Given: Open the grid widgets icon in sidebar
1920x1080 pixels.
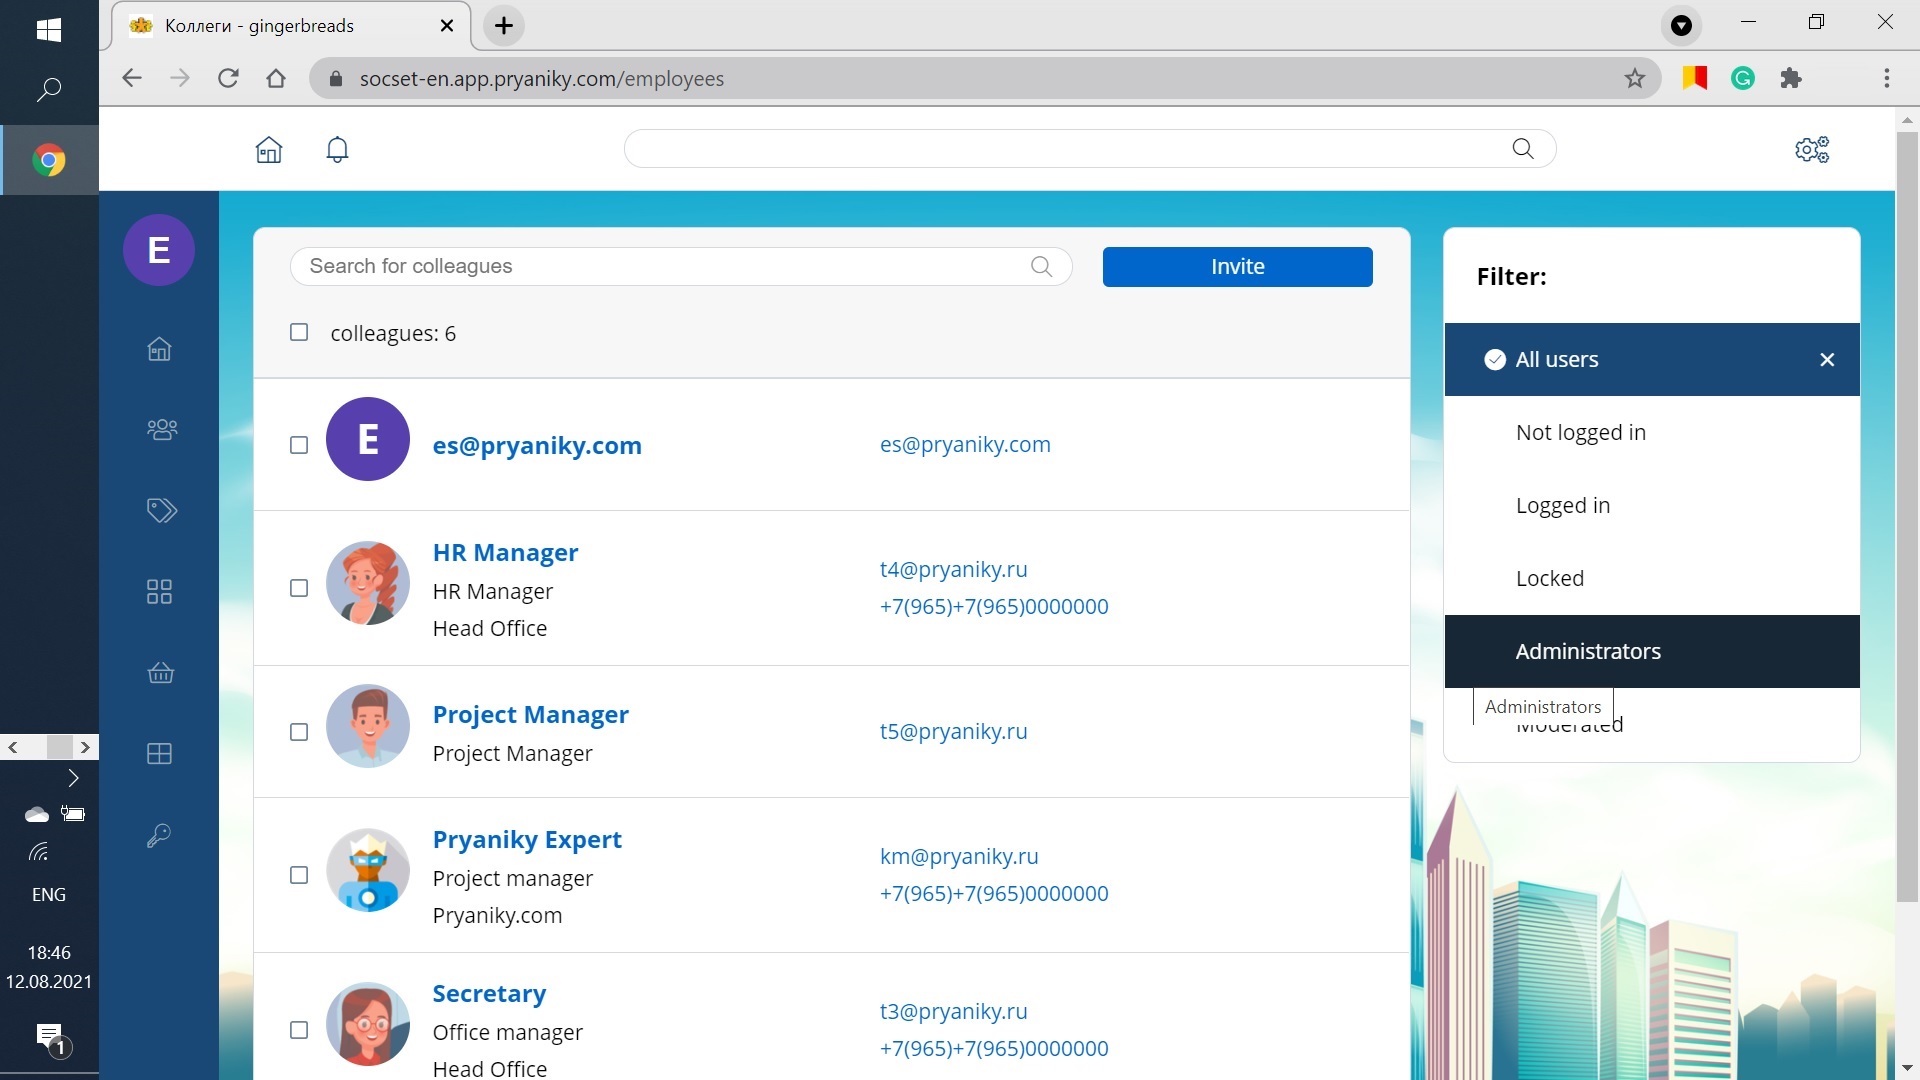Looking at the screenshot, I should point(160,592).
